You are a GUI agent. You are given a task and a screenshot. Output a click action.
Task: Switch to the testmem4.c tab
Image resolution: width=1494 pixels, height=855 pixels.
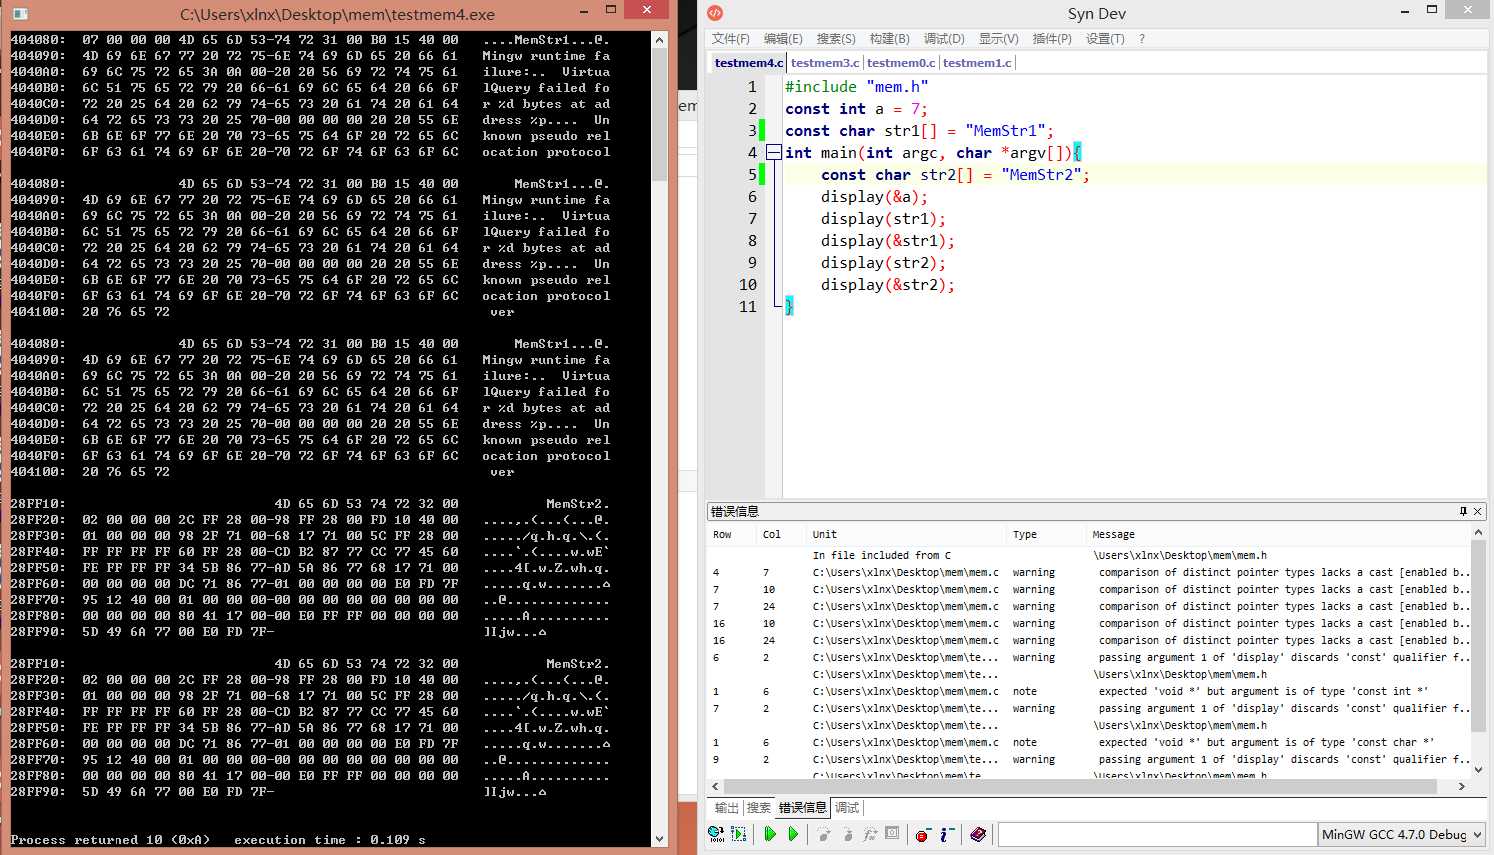point(749,62)
